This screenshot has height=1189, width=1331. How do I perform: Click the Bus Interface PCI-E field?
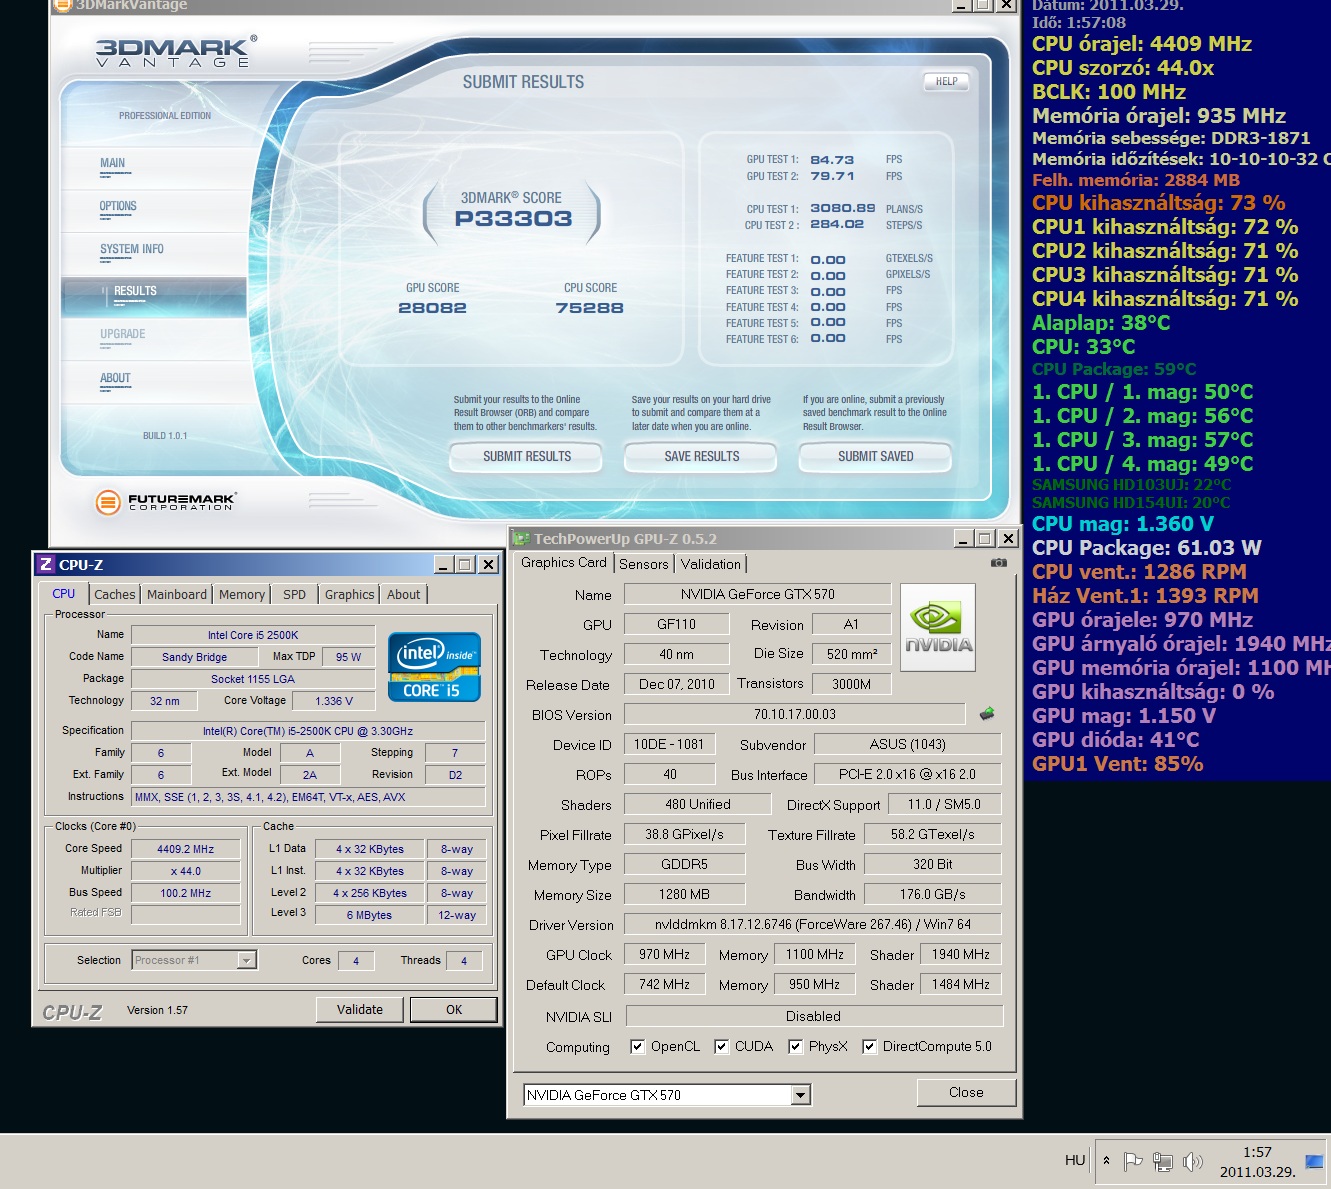coord(908,774)
